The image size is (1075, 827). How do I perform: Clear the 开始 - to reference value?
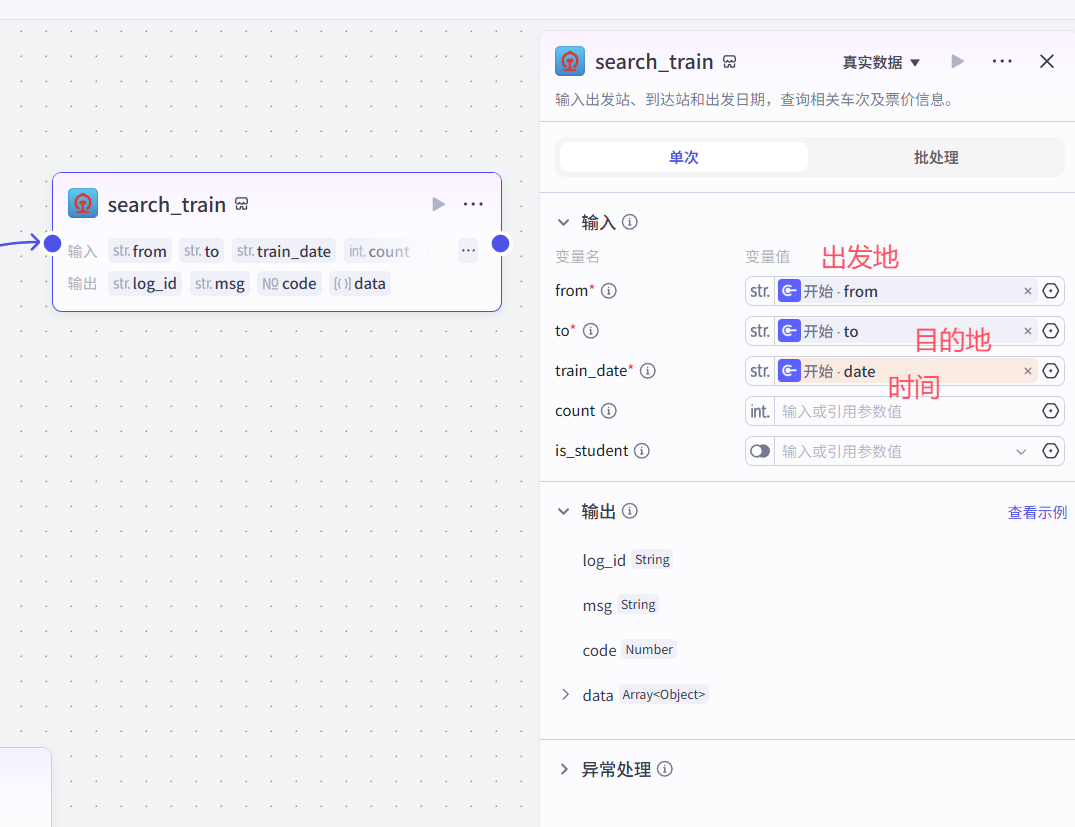click(1027, 331)
